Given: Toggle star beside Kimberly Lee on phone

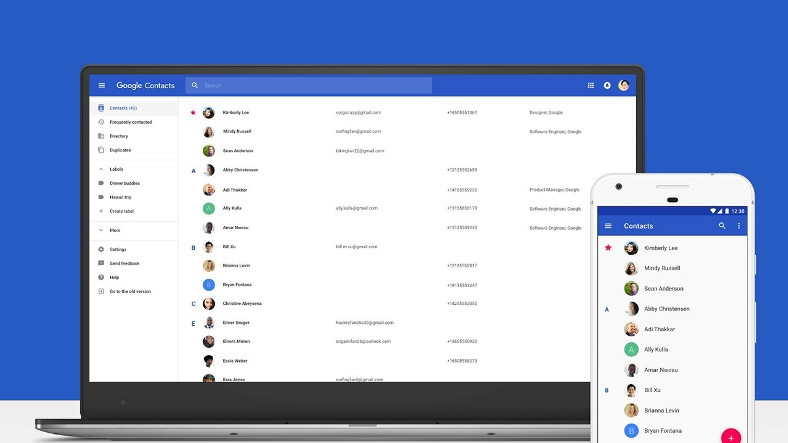Looking at the screenshot, I should pos(608,247).
